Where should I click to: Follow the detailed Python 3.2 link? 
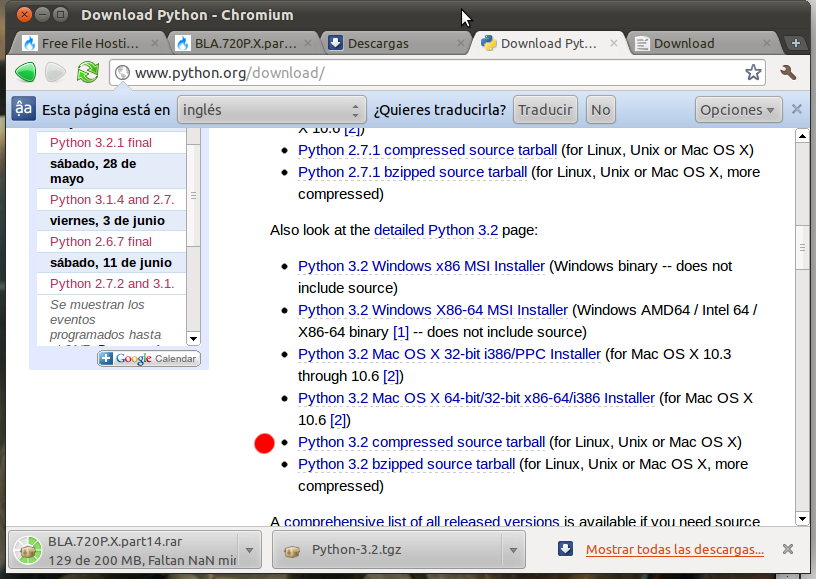click(436, 230)
